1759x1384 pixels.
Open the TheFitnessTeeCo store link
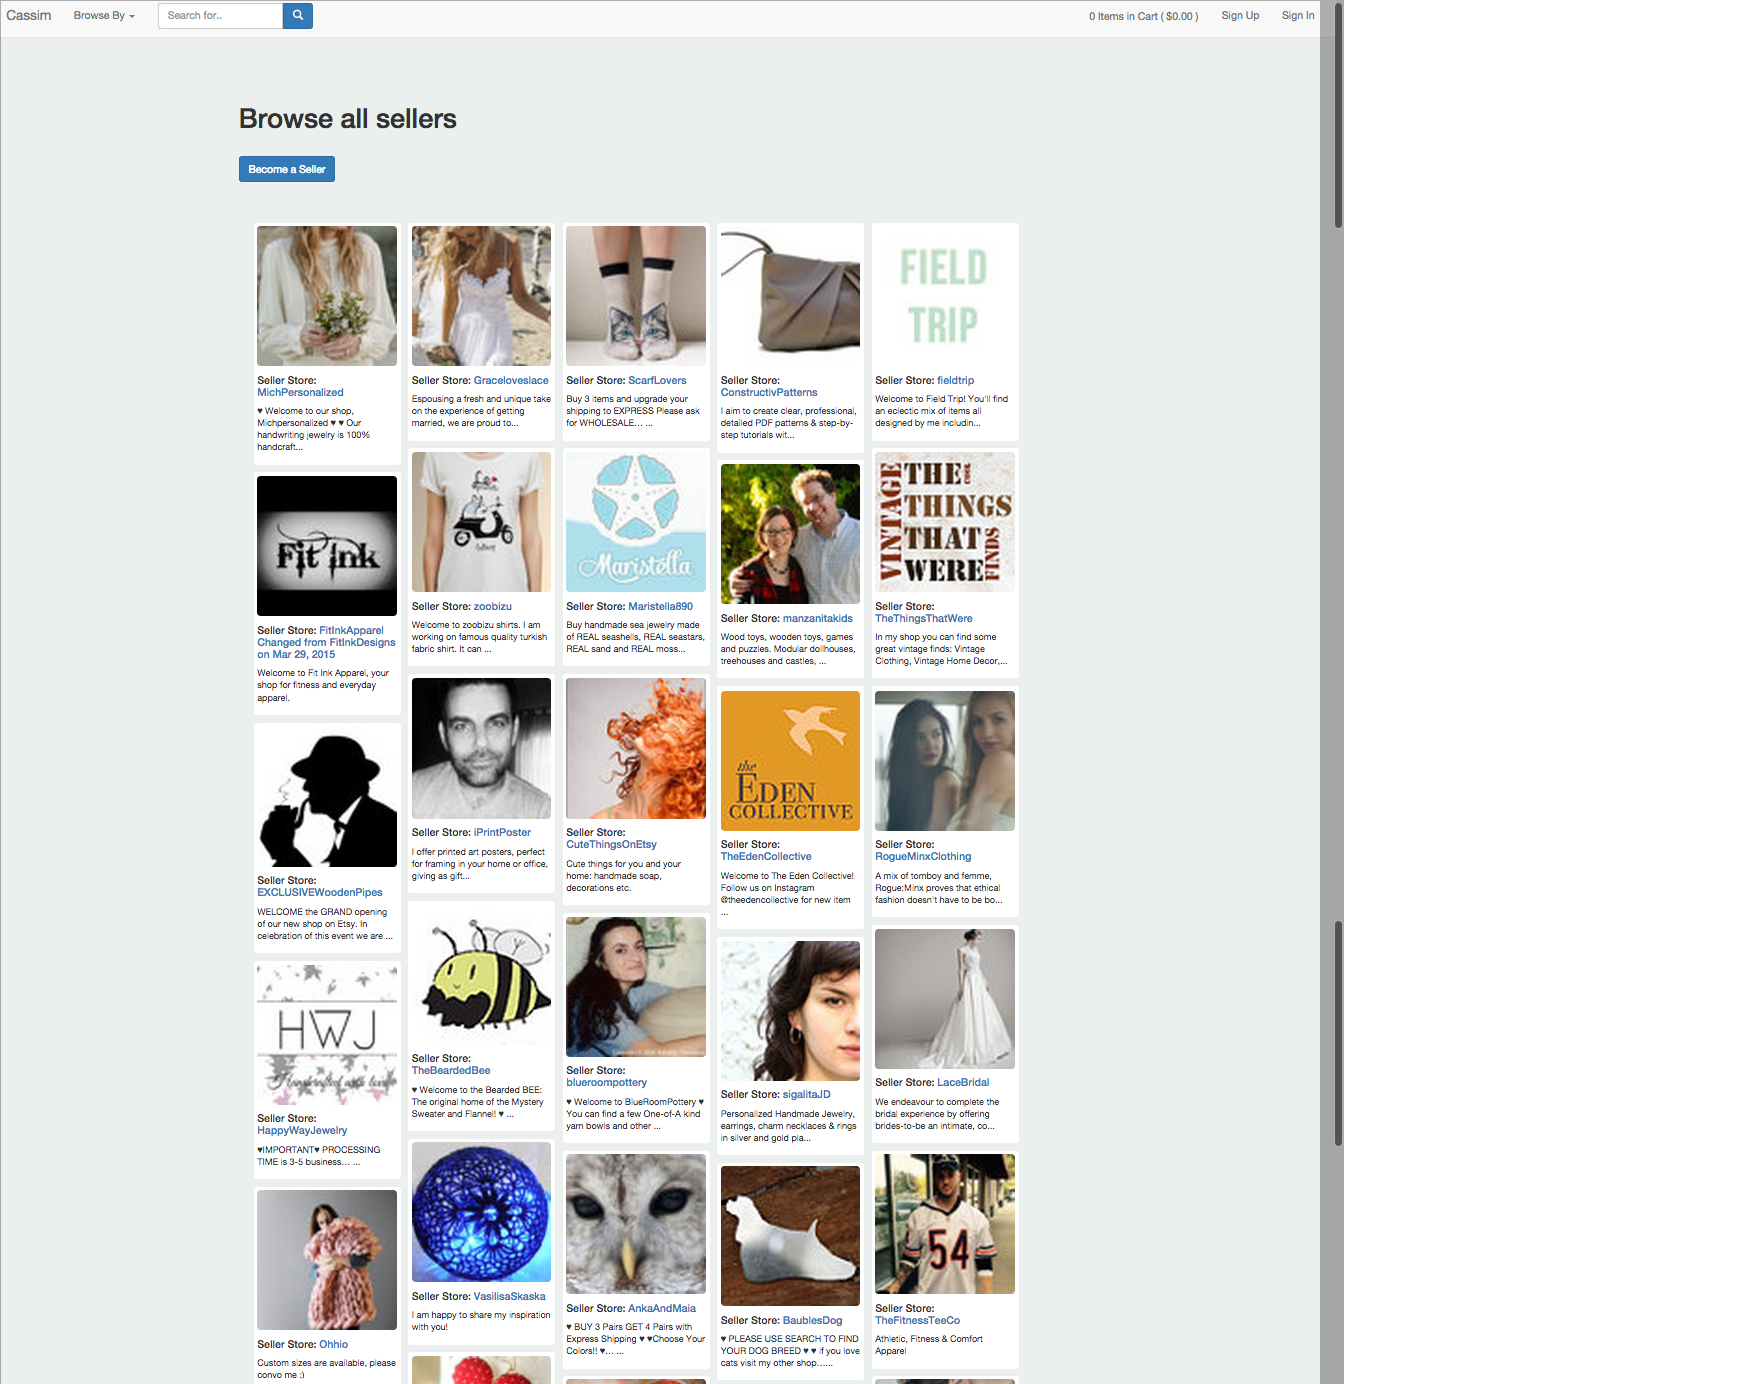click(917, 1321)
